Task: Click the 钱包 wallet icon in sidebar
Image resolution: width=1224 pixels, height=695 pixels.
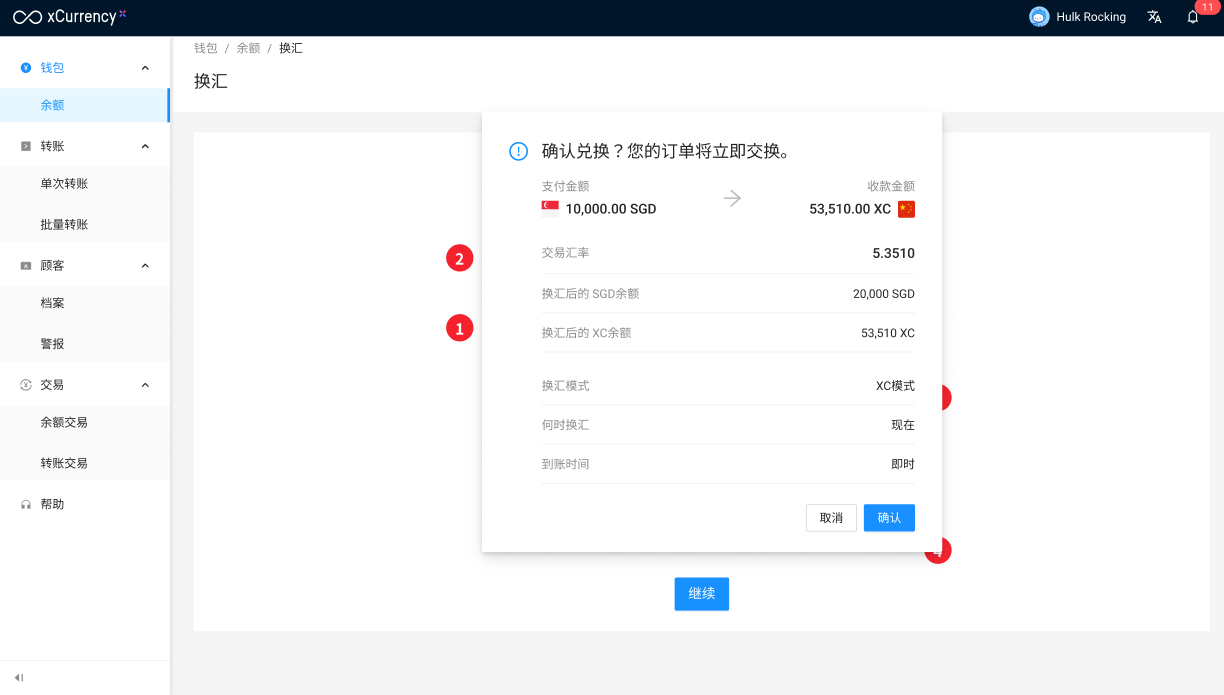Action: click(26, 68)
